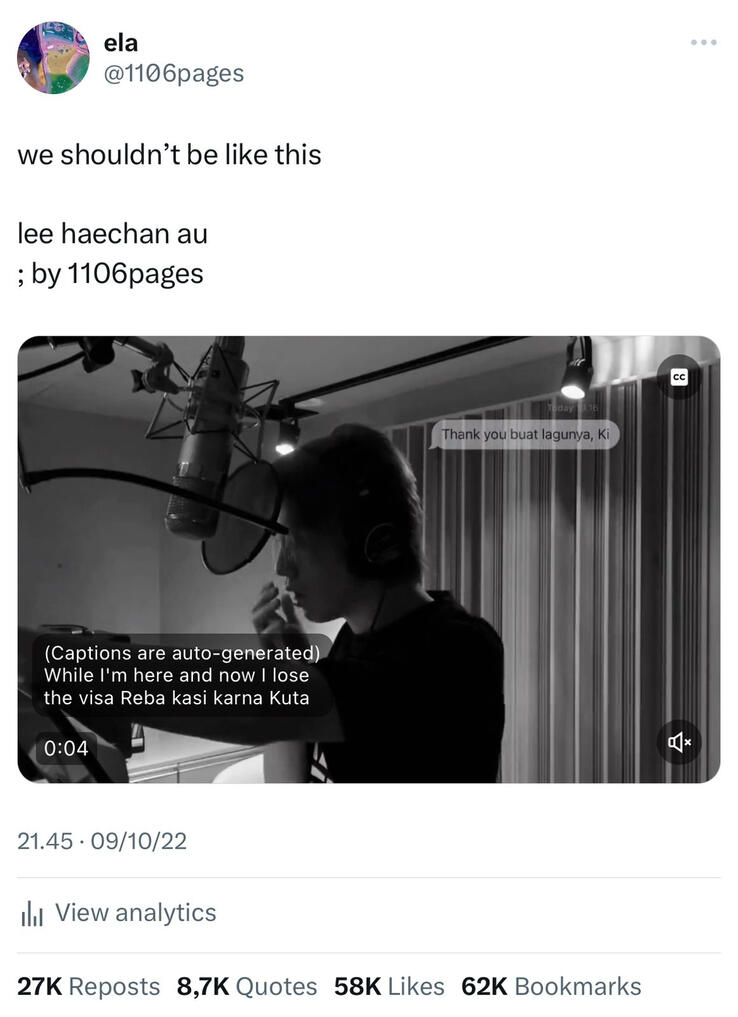
Task: Open ela's profile avatar picture
Action: (x=54, y=58)
